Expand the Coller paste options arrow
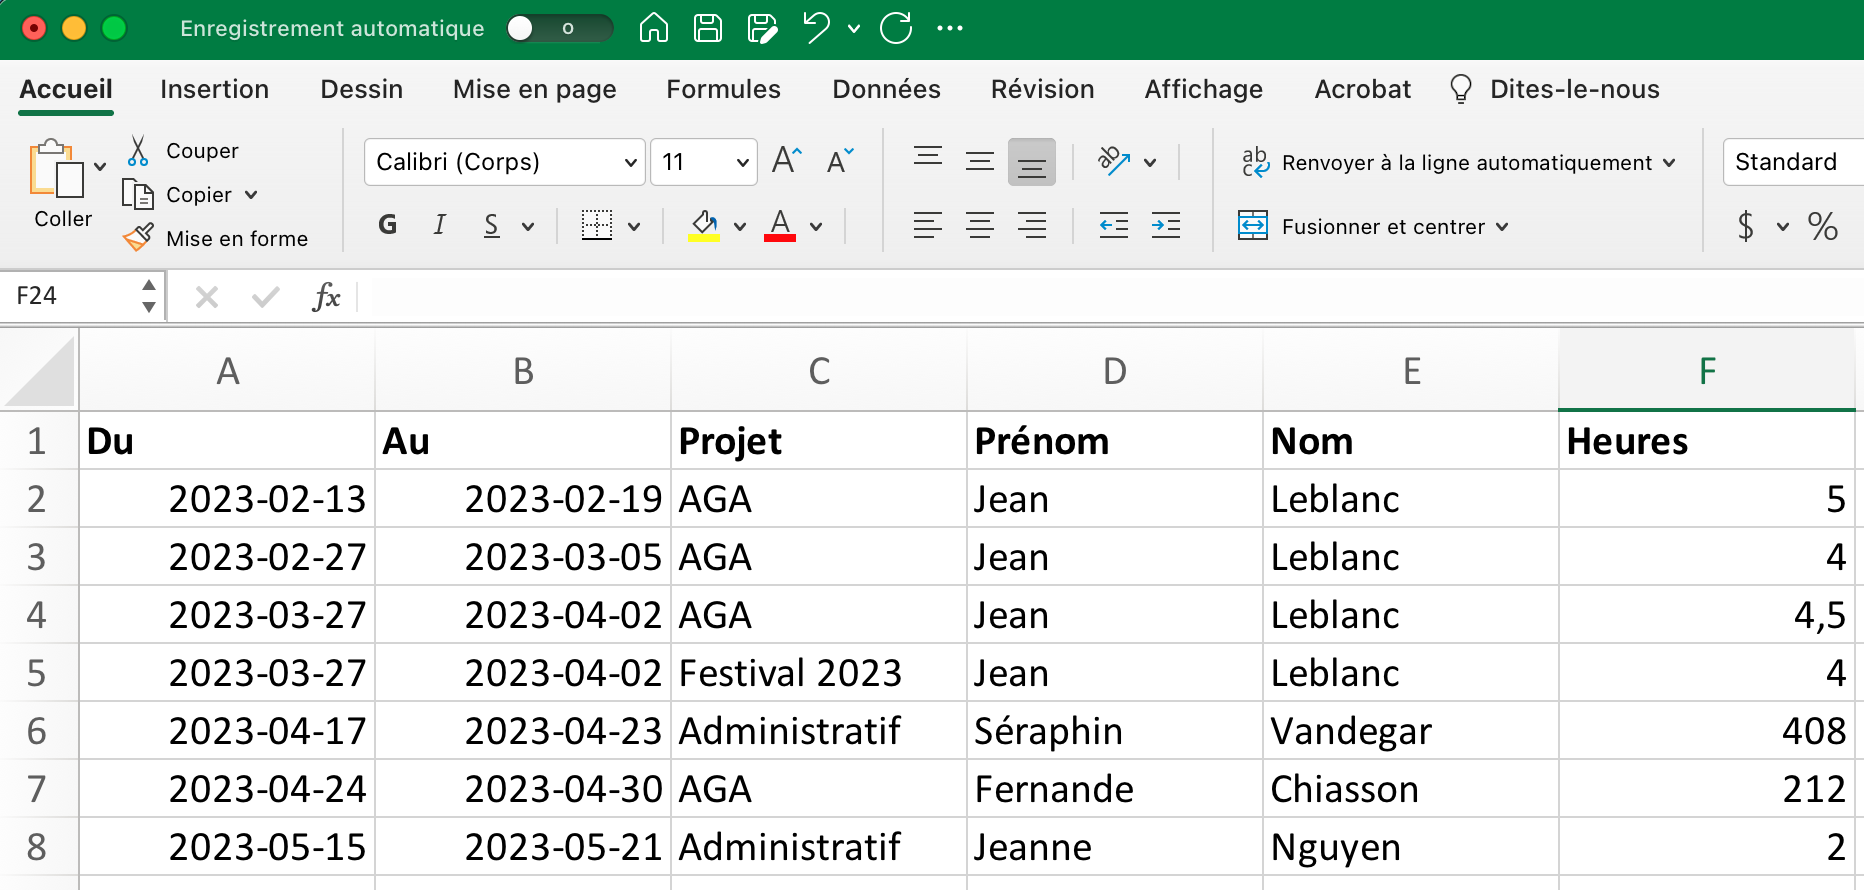This screenshot has width=1864, height=890. 100,166
